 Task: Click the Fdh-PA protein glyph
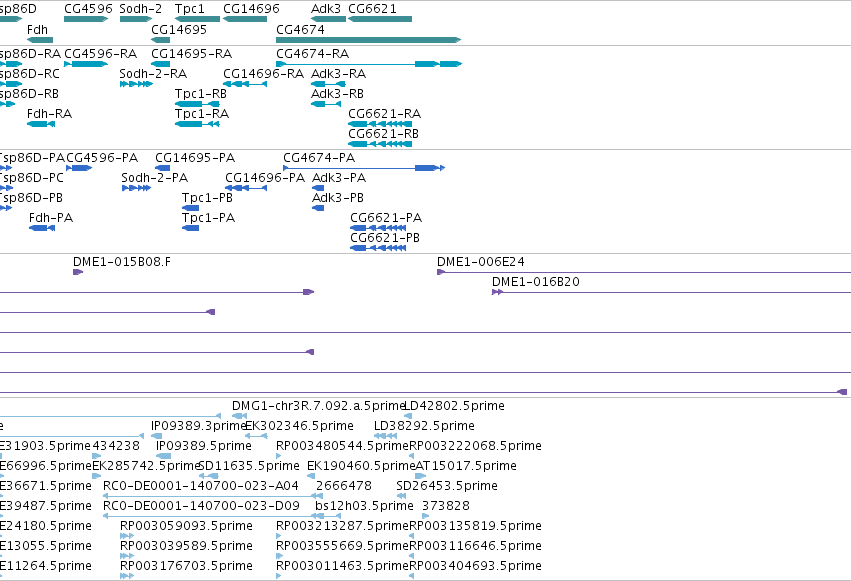pyautogui.click(x=42, y=228)
